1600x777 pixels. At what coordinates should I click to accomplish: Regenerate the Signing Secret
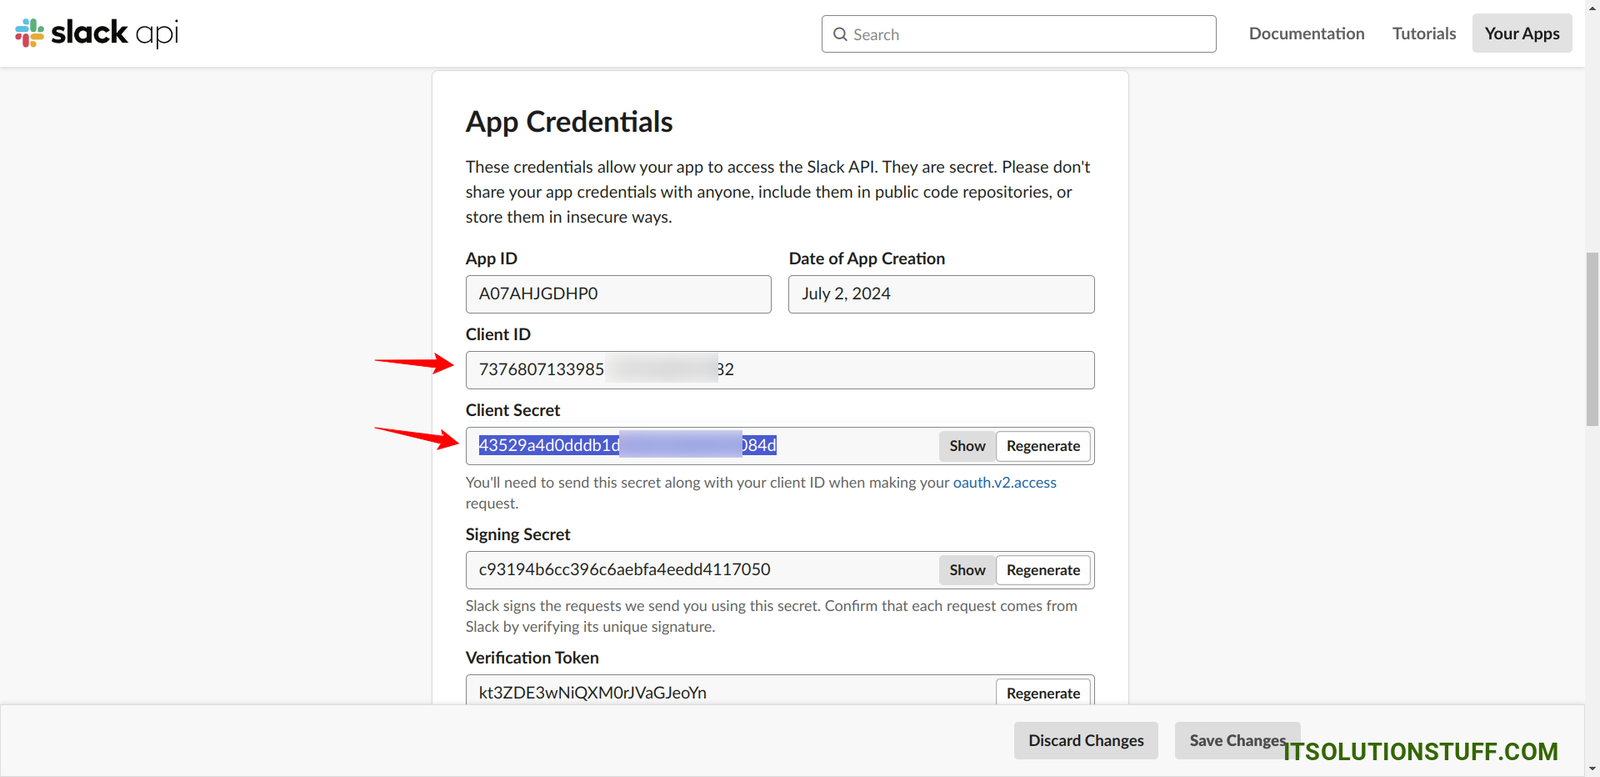click(x=1043, y=570)
